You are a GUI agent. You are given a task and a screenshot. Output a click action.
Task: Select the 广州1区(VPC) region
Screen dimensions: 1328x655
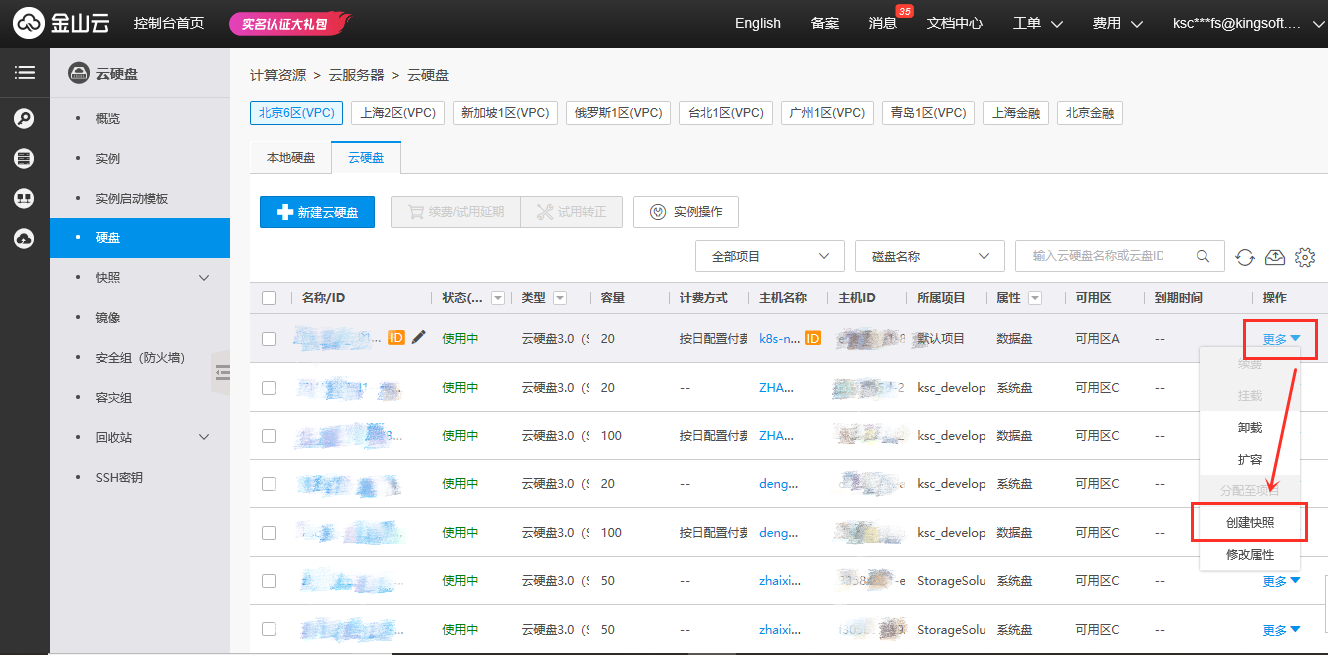(x=827, y=113)
